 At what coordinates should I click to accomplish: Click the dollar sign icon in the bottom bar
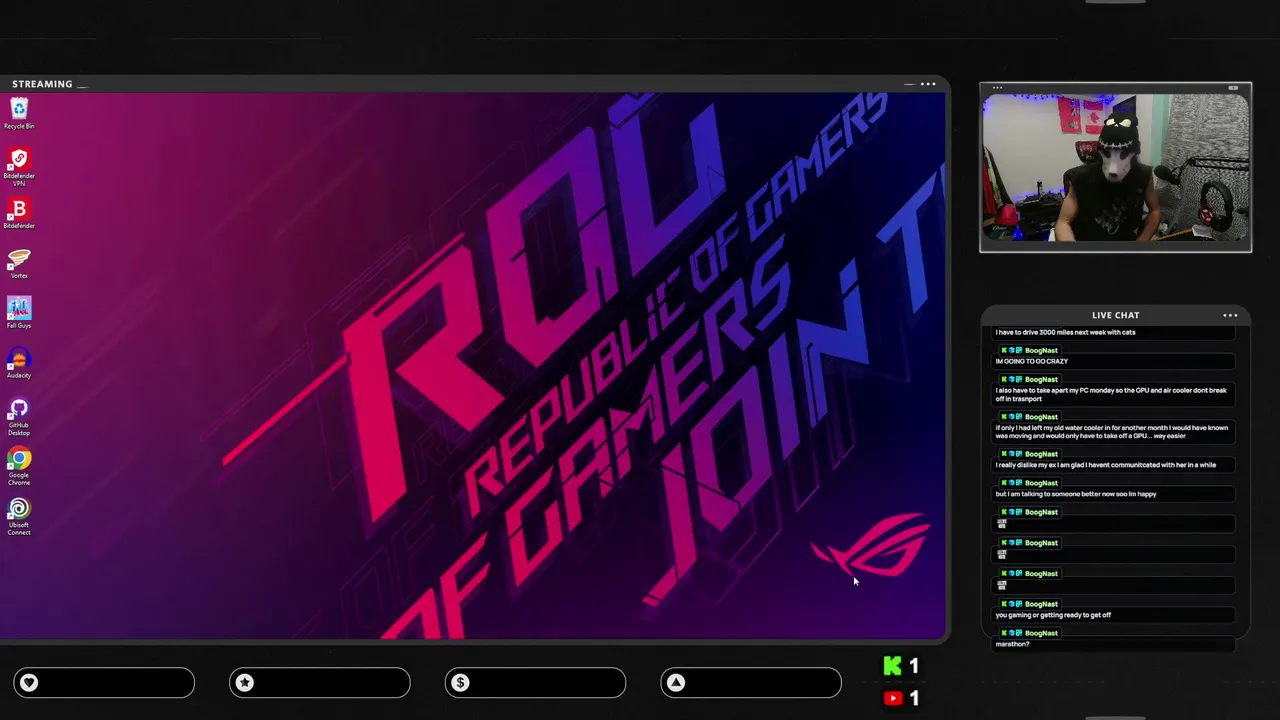(x=460, y=682)
